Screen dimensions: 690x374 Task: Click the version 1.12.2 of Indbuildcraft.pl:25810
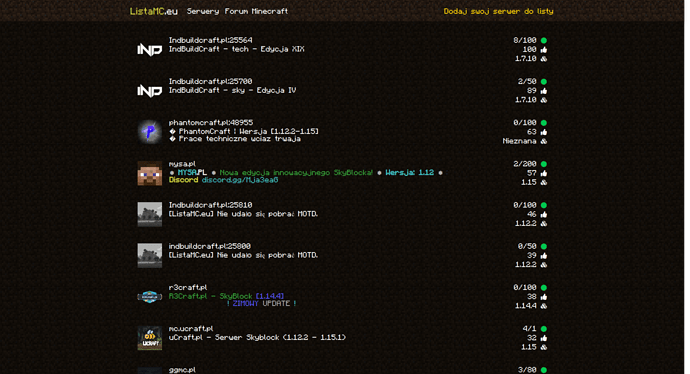525,224
